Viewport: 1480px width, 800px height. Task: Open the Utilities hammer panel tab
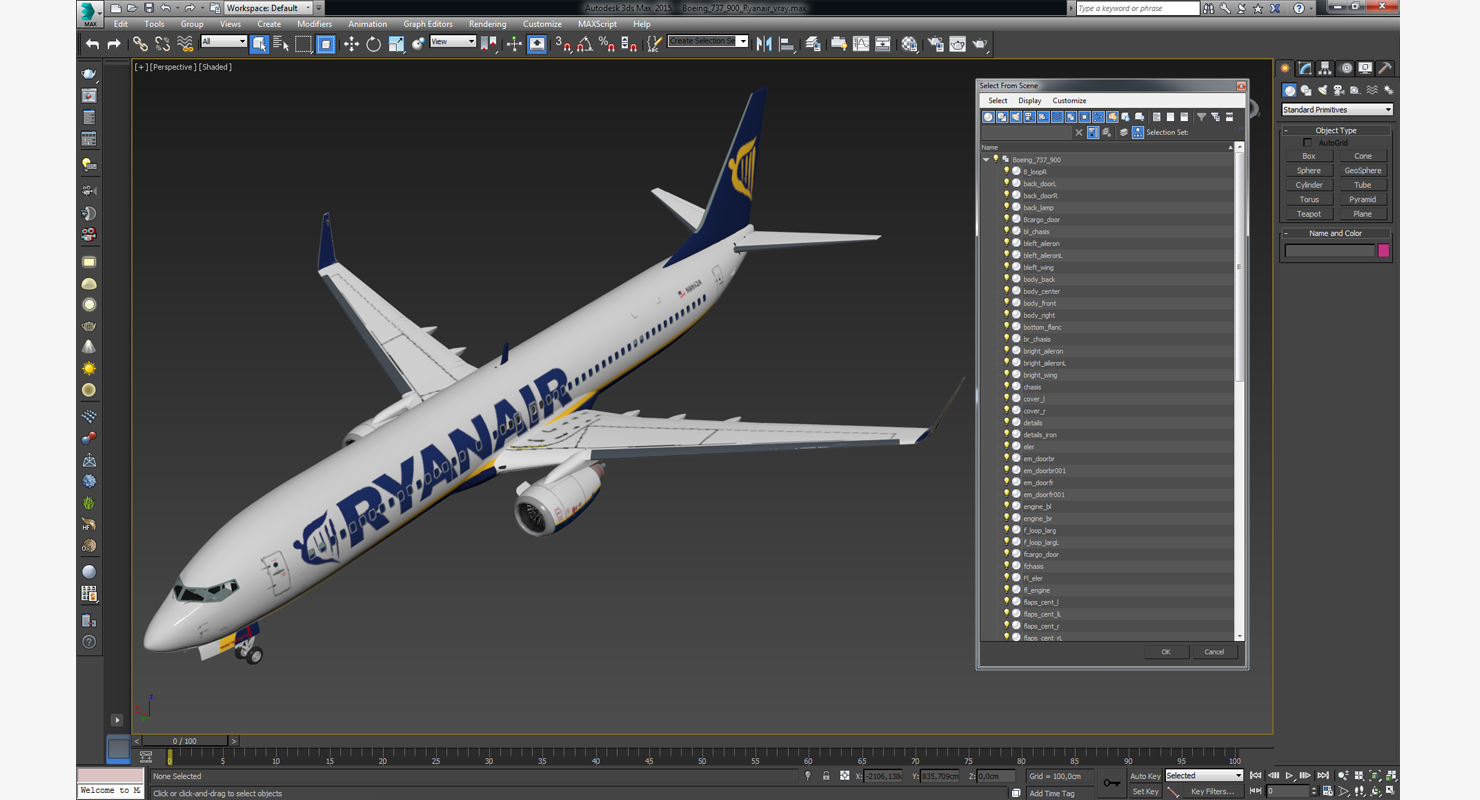pos(1385,68)
